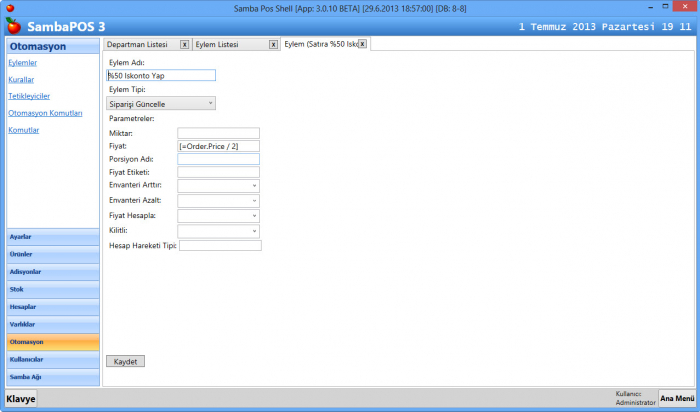700x412 pixels.
Task: Expand the Envanteri Azalt dropdown
Action: tap(218, 201)
